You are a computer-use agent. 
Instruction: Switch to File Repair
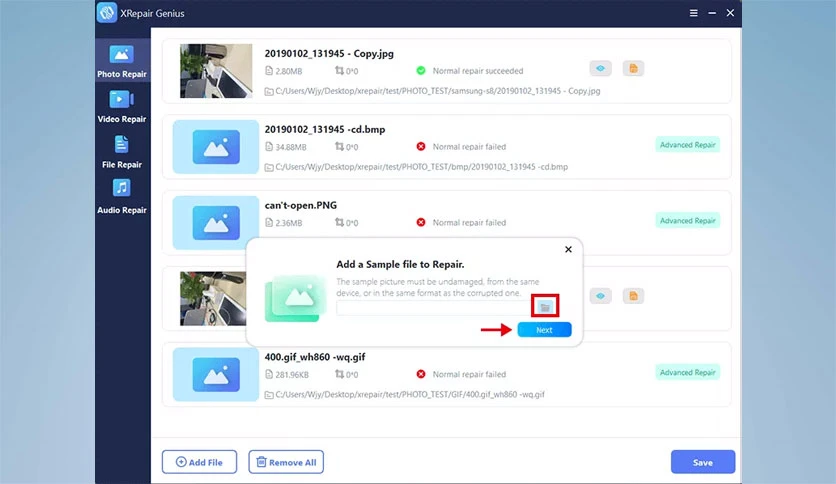[x=122, y=152]
